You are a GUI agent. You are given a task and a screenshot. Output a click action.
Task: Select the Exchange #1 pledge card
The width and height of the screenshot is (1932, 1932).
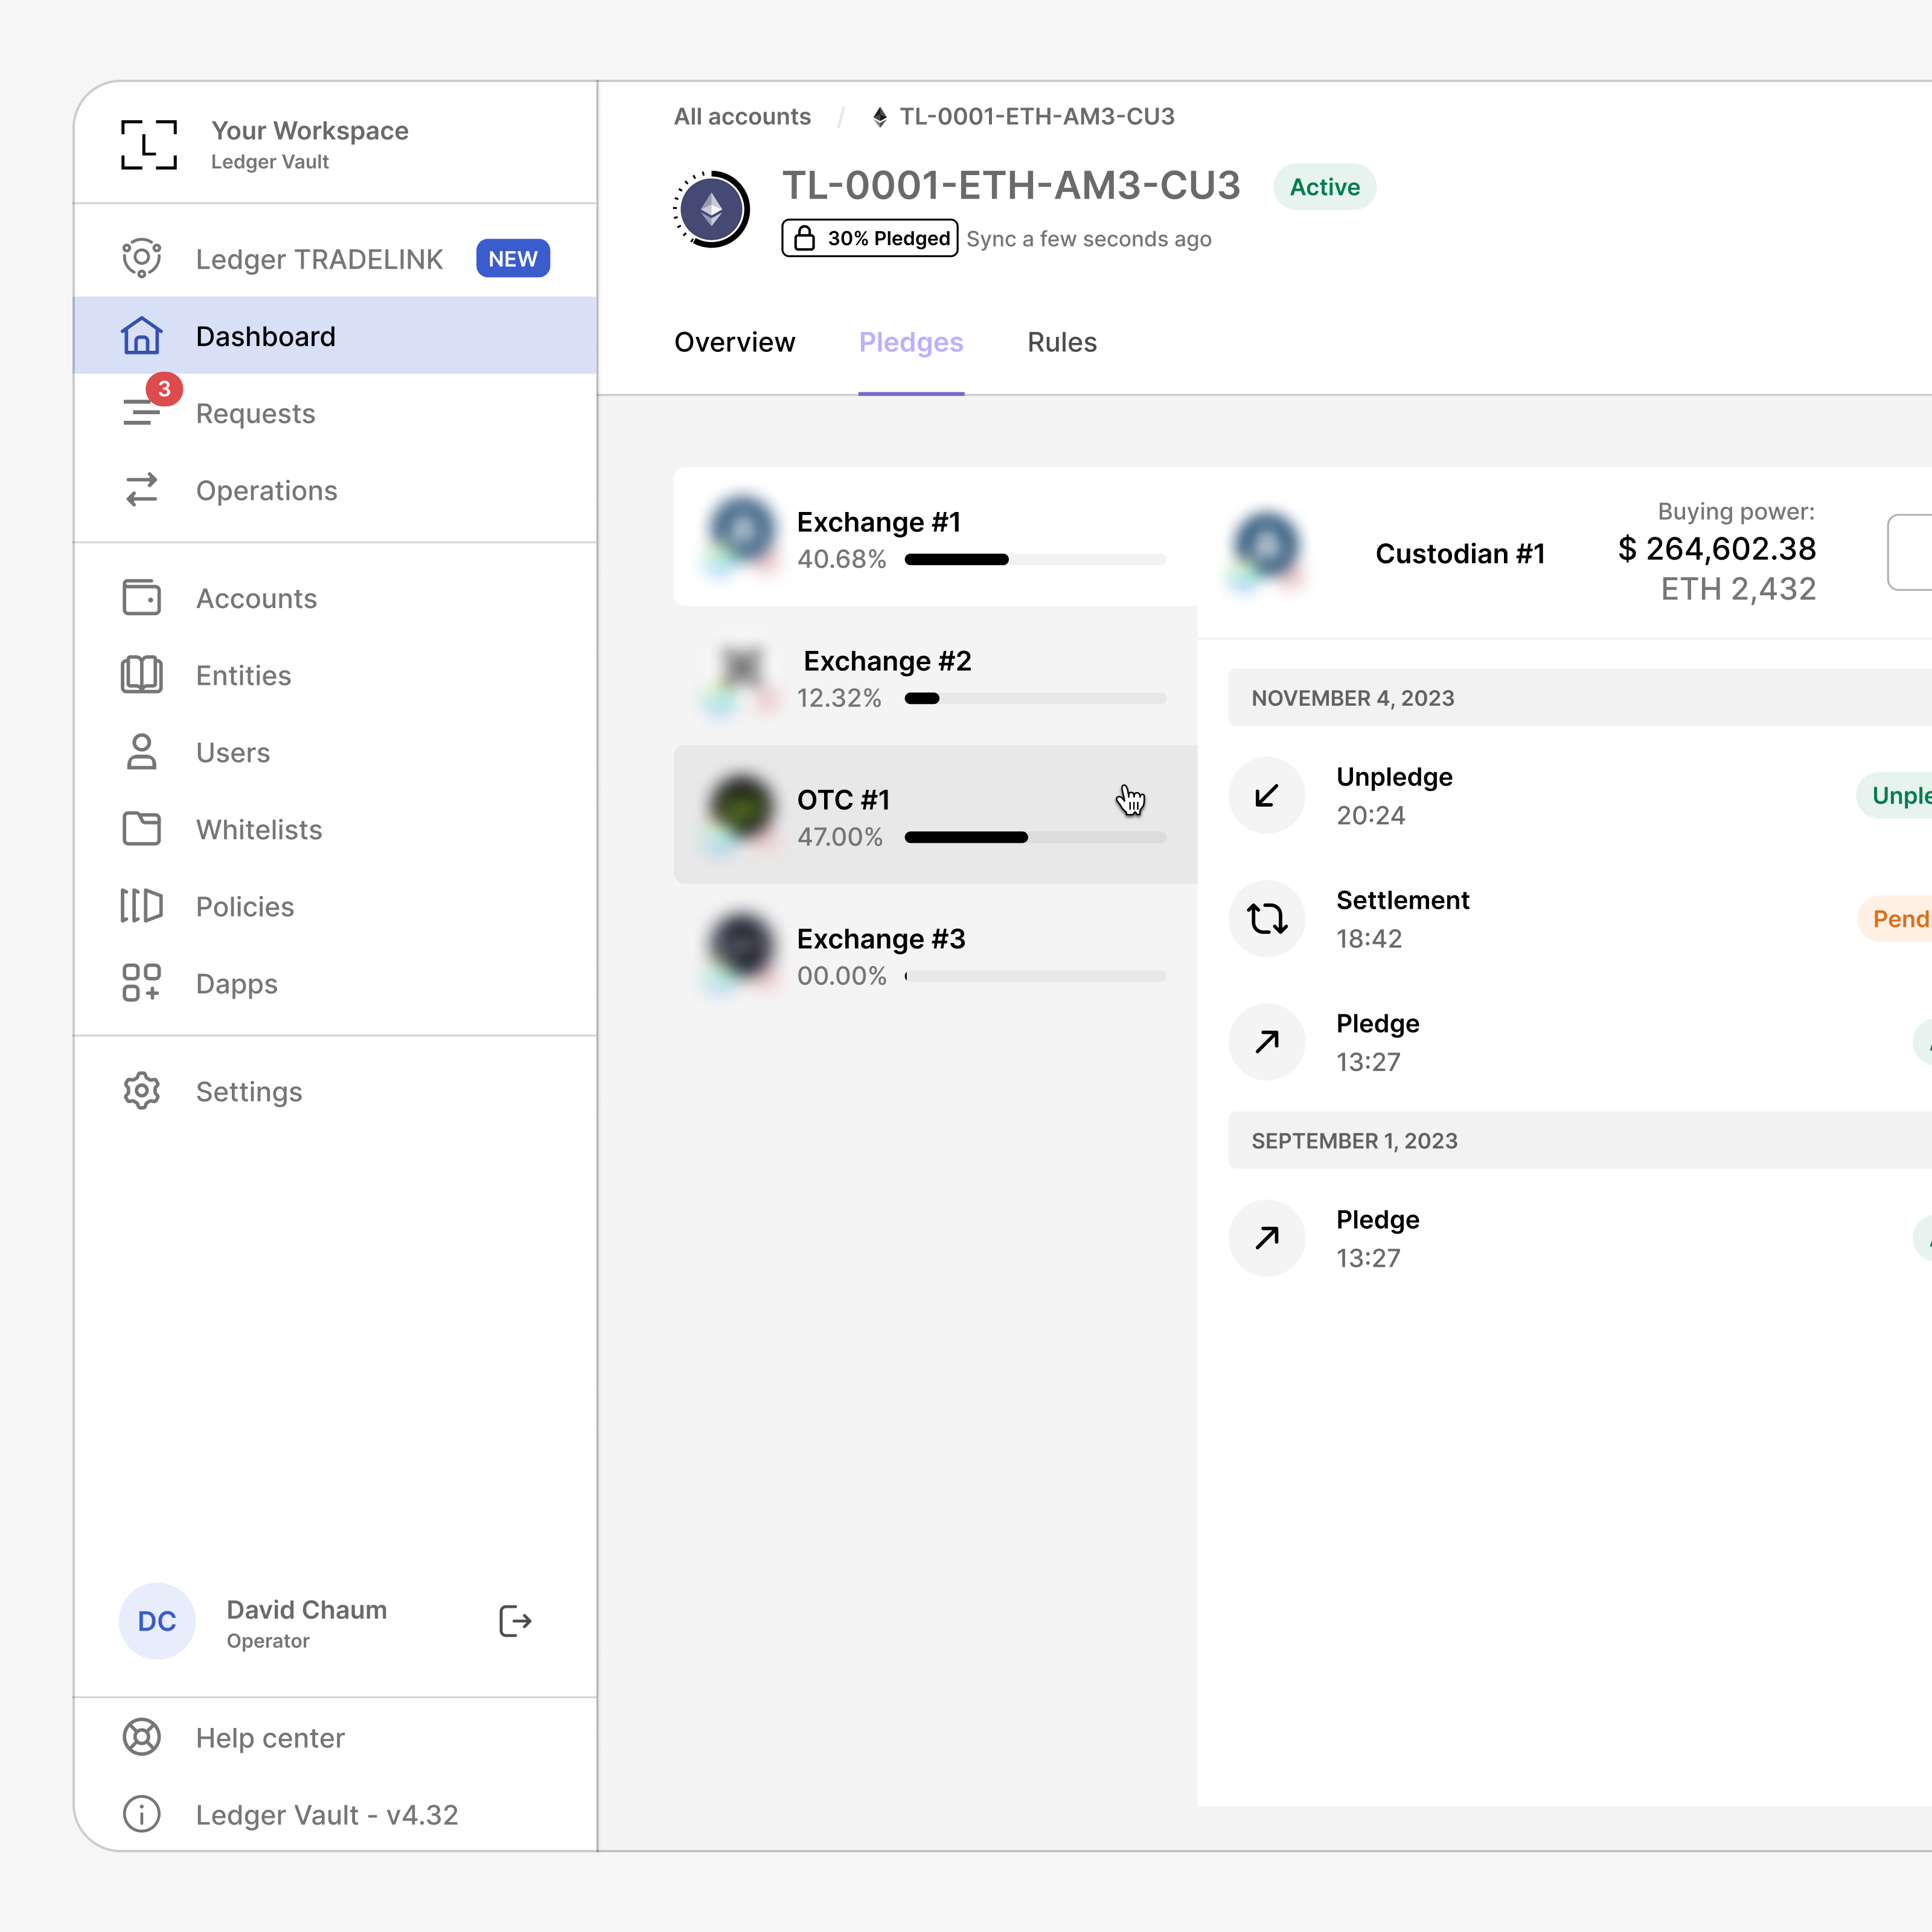(x=936, y=536)
